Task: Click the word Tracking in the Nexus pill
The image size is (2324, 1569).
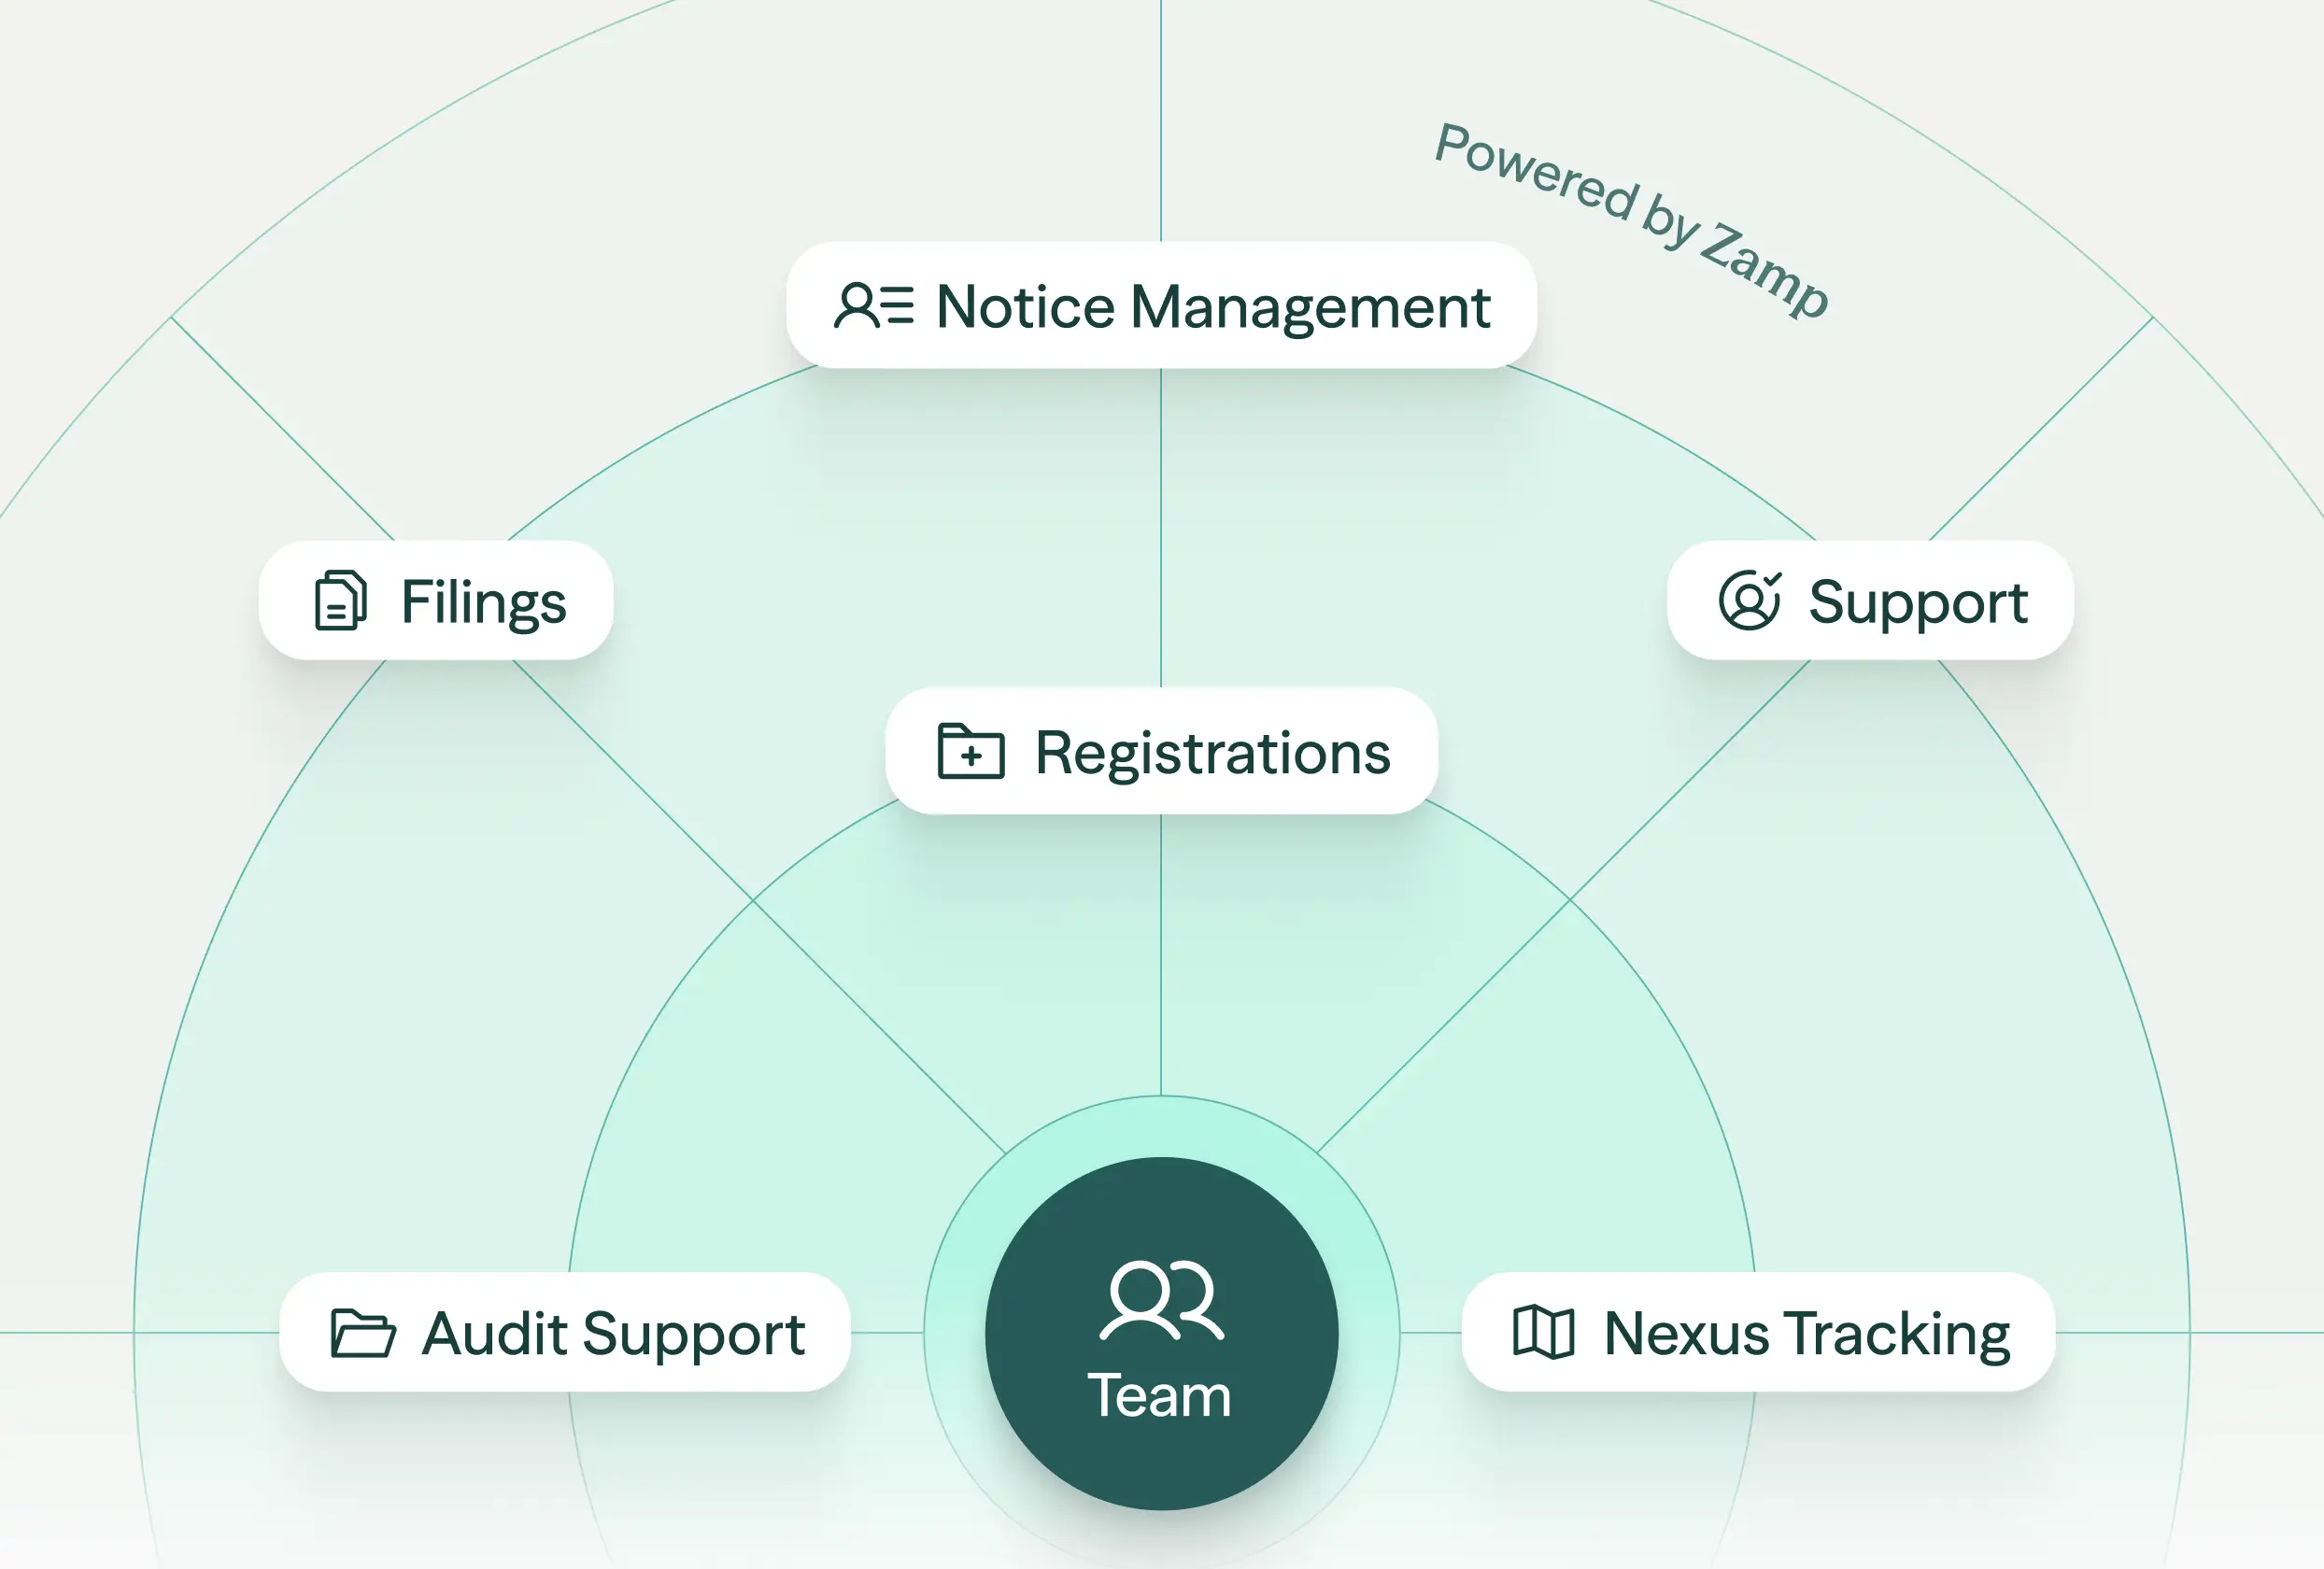Action: point(1897,1334)
